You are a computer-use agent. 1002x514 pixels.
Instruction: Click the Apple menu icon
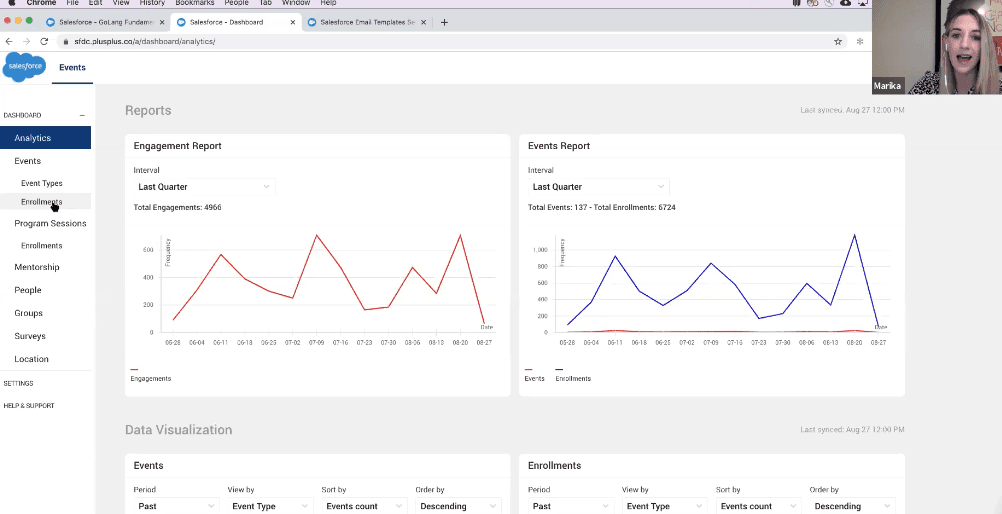coord(11,3)
